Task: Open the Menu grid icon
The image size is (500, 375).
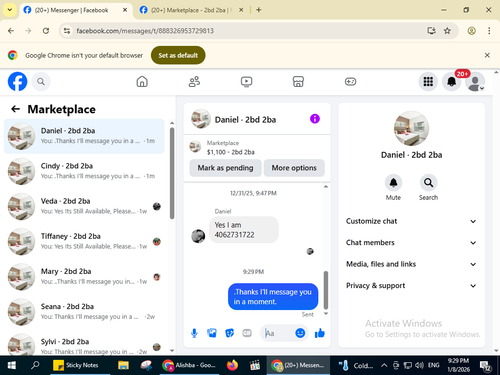Action: (x=428, y=81)
